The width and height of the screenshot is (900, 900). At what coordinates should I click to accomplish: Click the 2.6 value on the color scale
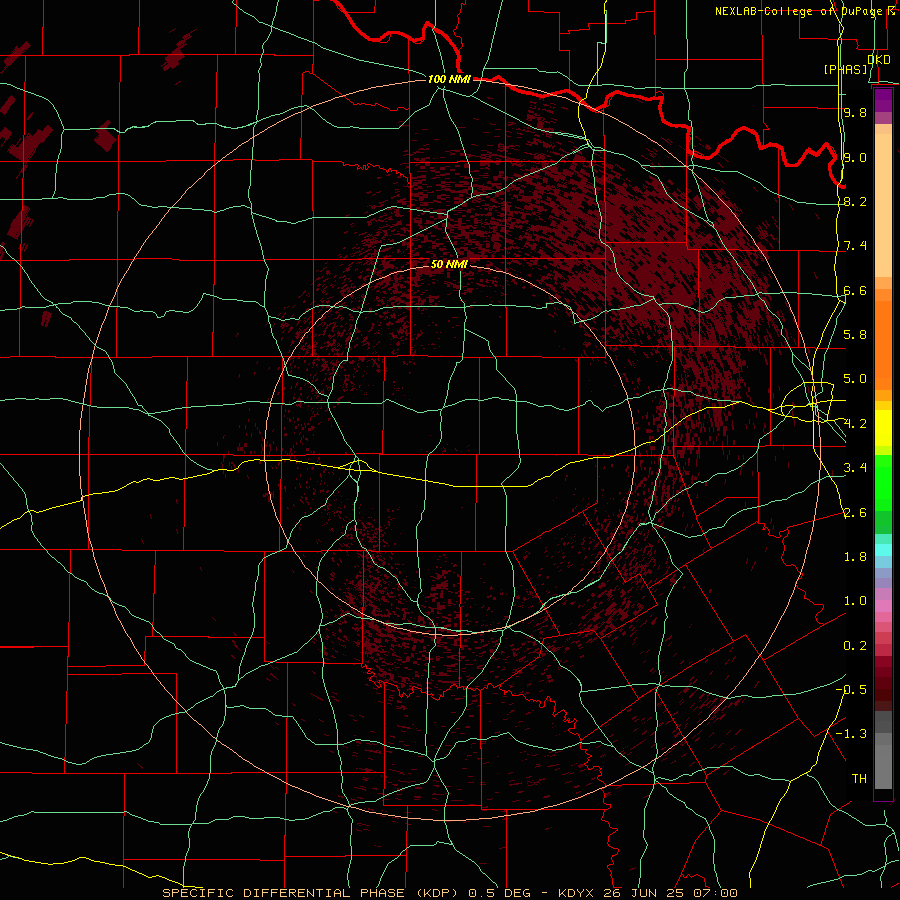(x=855, y=512)
